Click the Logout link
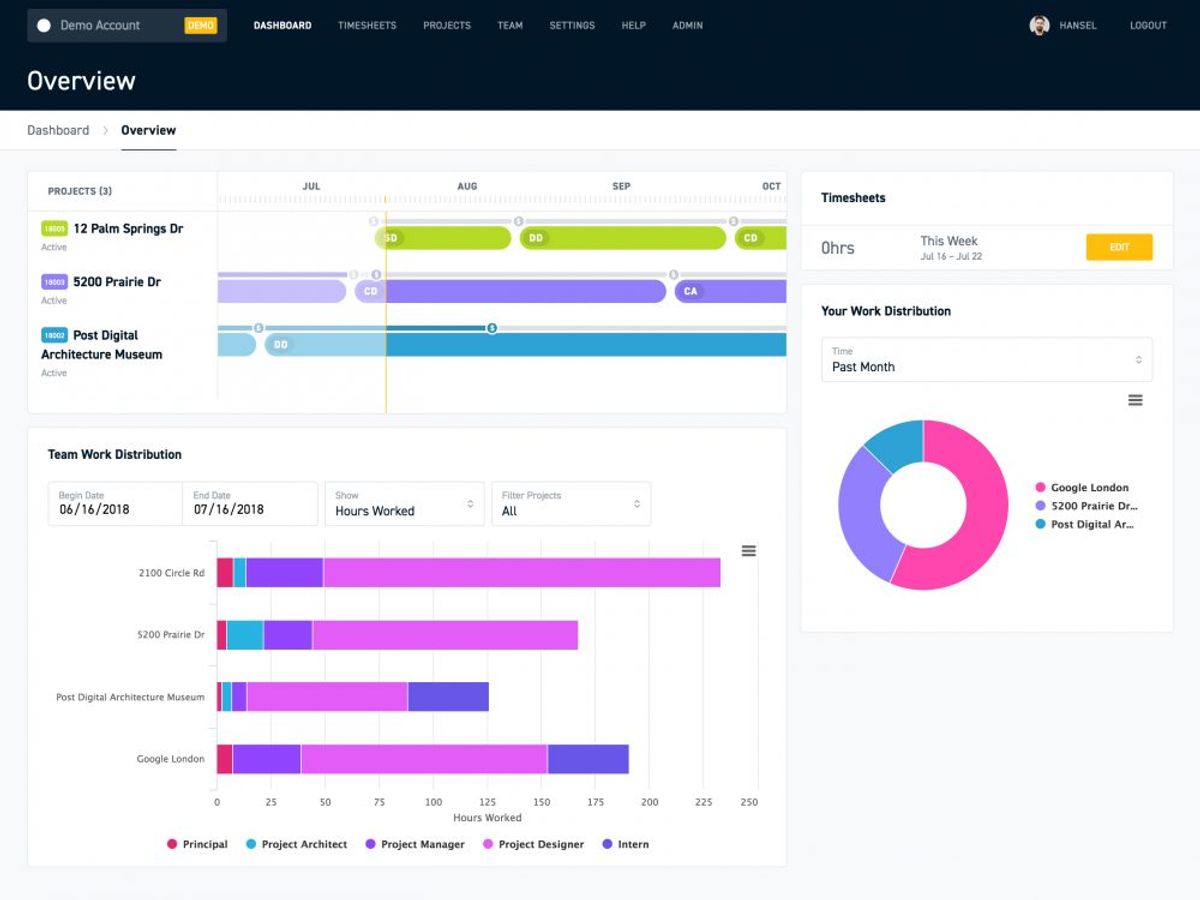Screen dimensions: 1200x900 [x=1148, y=25]
